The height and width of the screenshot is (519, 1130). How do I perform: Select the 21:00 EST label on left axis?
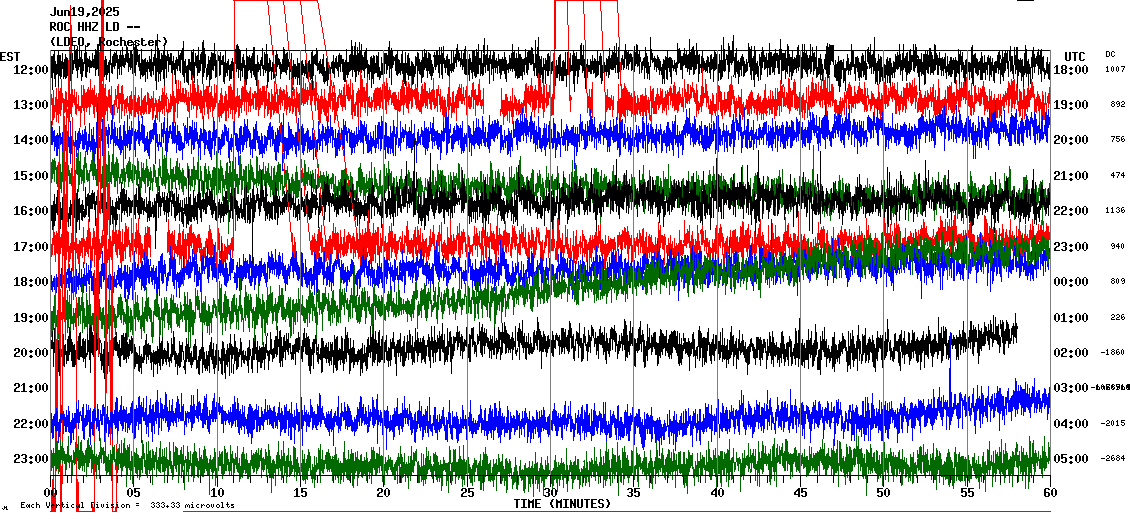pos(31,388)
